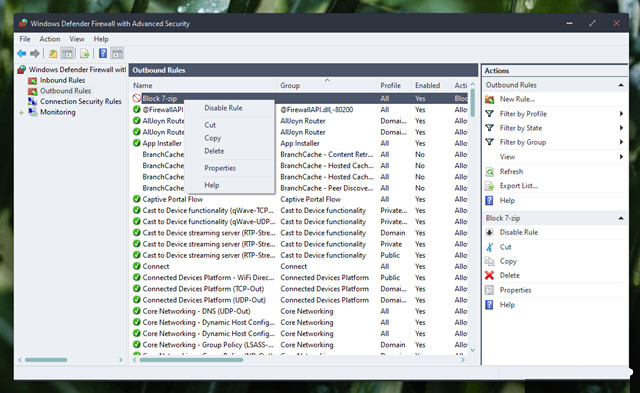
Task: Sort the list by the Enabled column
Action: pos(427,86)
